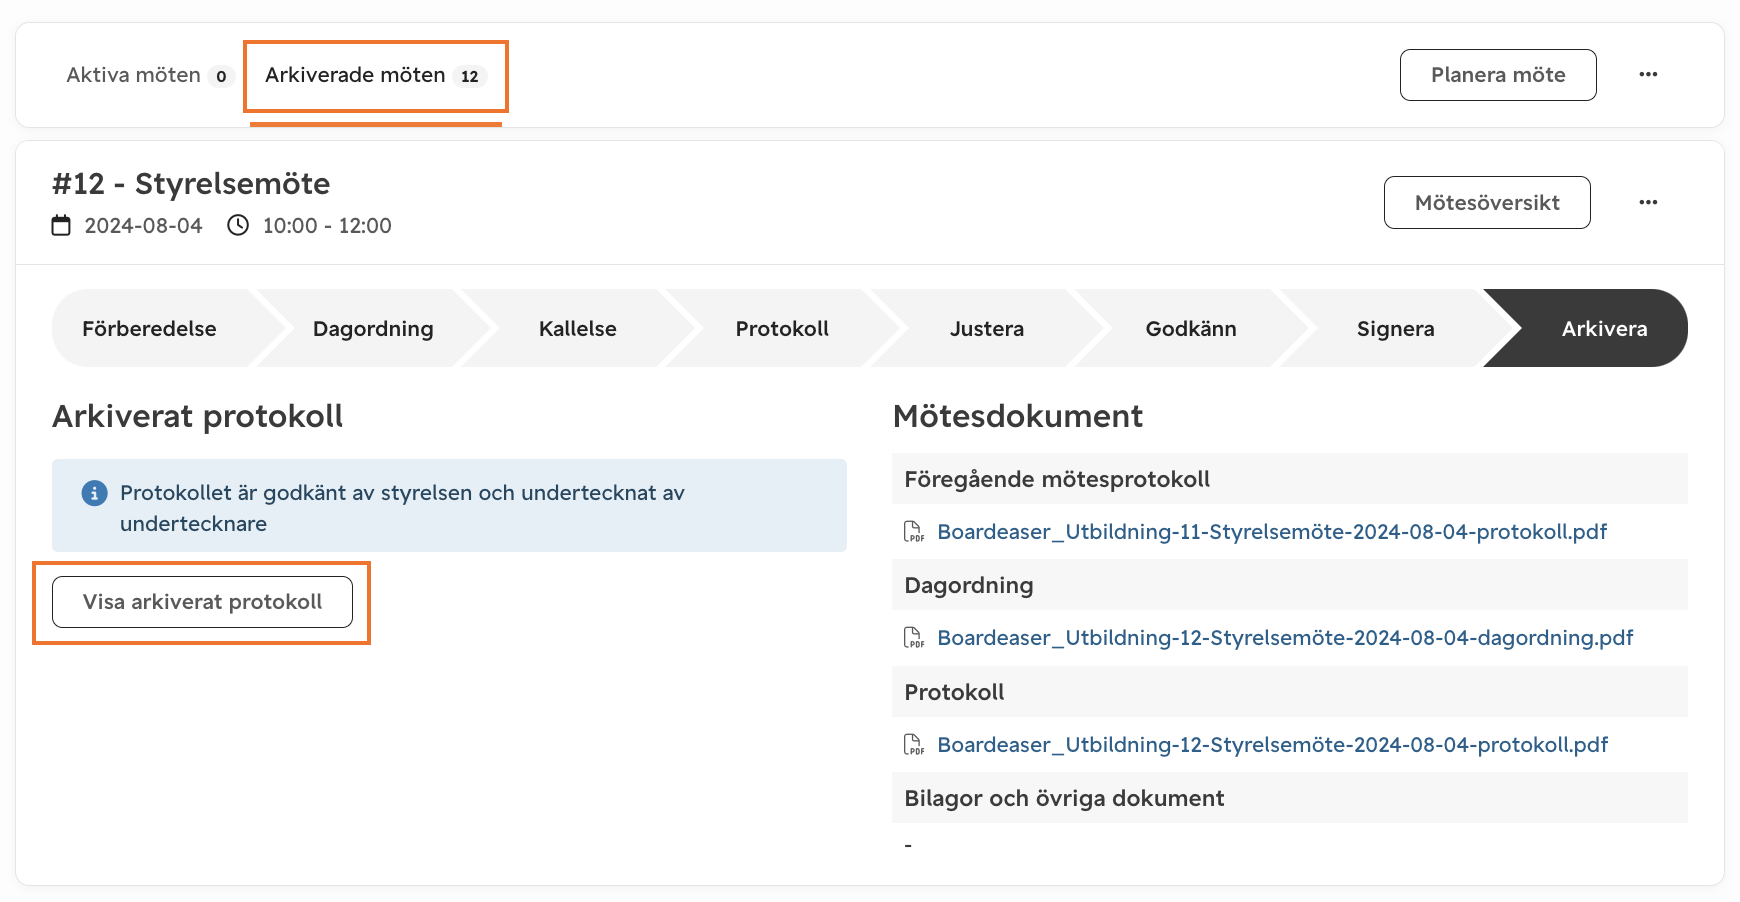Click the time text 10:00 - 12:00
Image resolution: width=1740 pixels, height=902 pixels.
click(327, 226)
